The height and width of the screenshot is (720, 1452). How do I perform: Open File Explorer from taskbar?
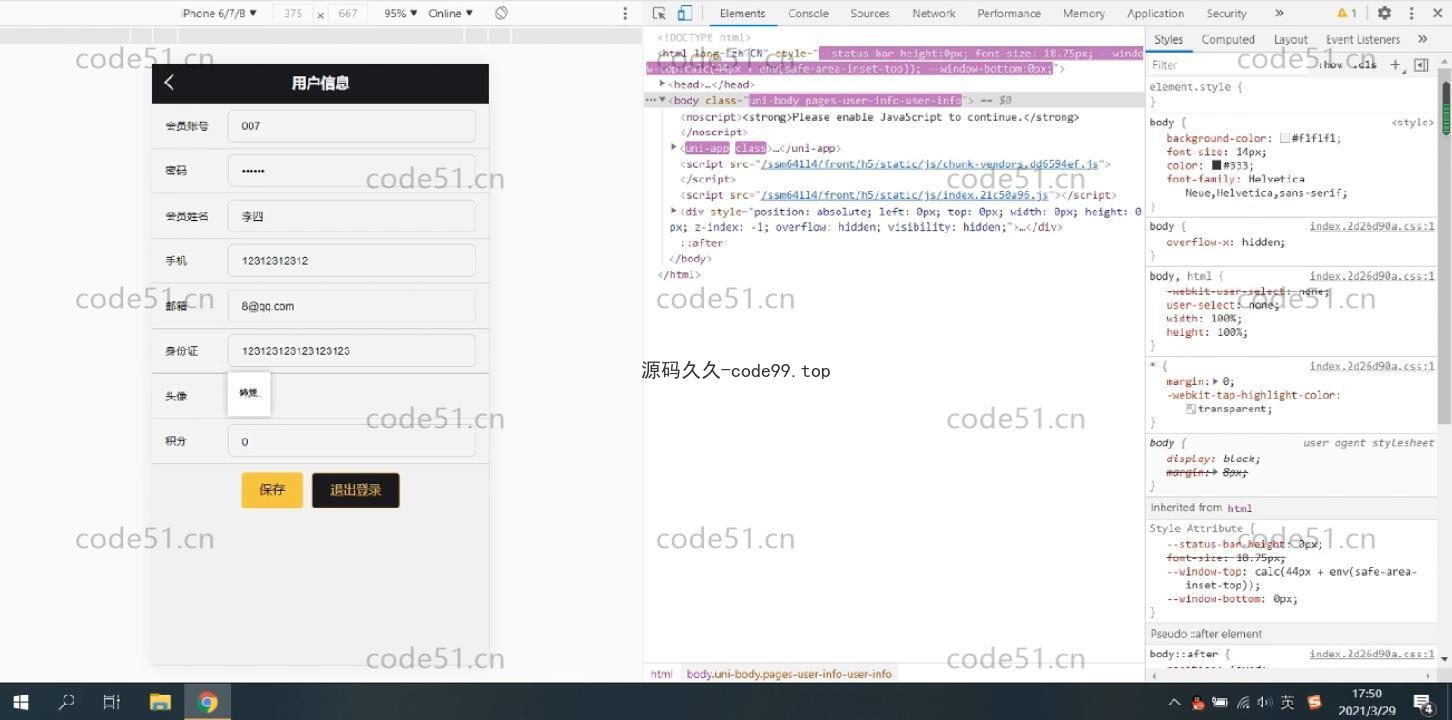click(x=160, y=702)
